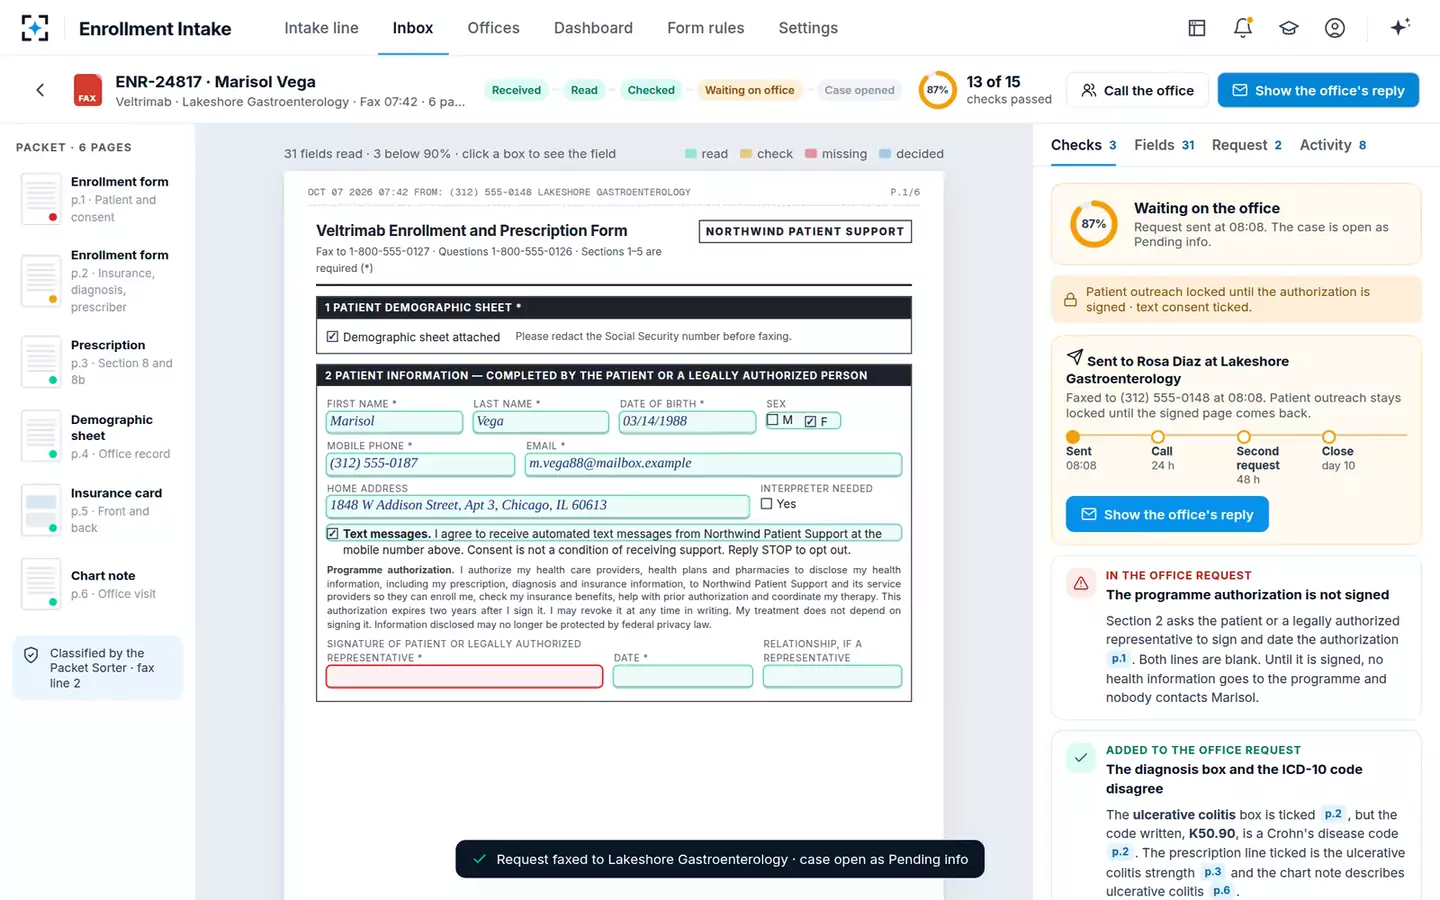
Task: Click Show the office's reply in Sent card
Action: tap(1167, 514)
